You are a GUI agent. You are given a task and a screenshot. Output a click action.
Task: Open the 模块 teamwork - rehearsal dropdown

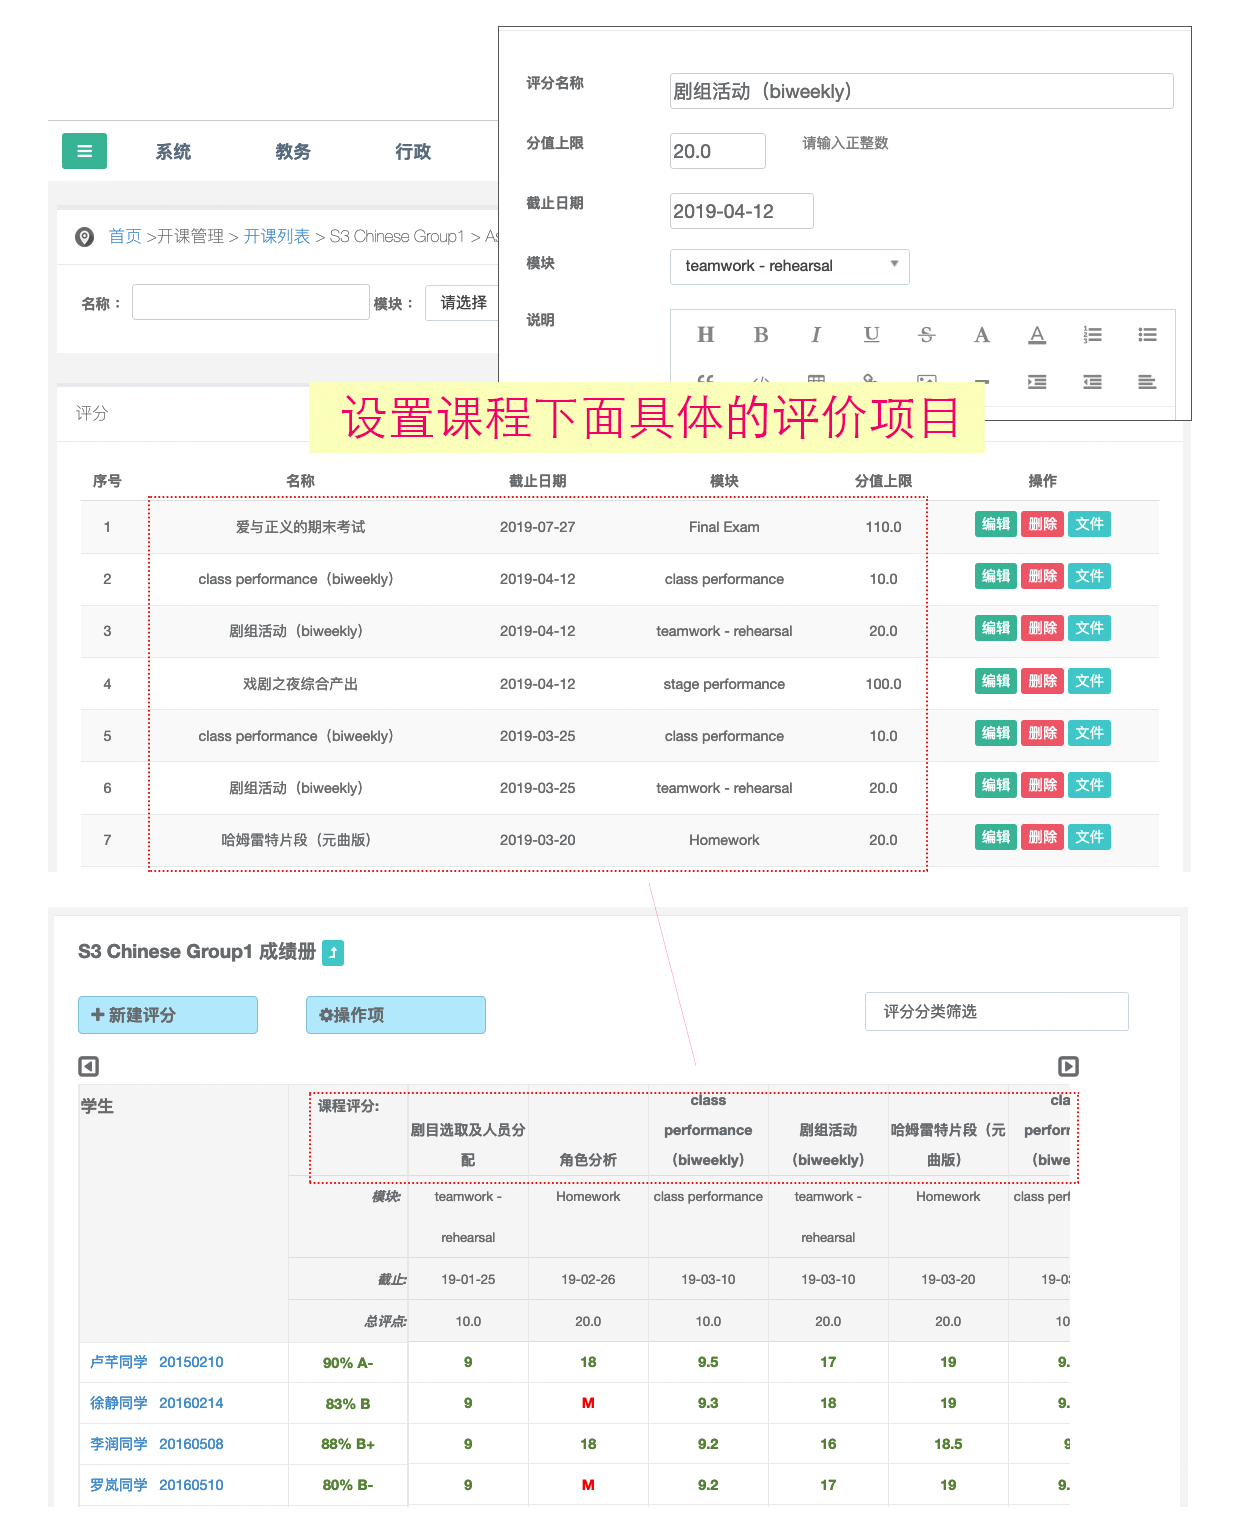(789, 266)
